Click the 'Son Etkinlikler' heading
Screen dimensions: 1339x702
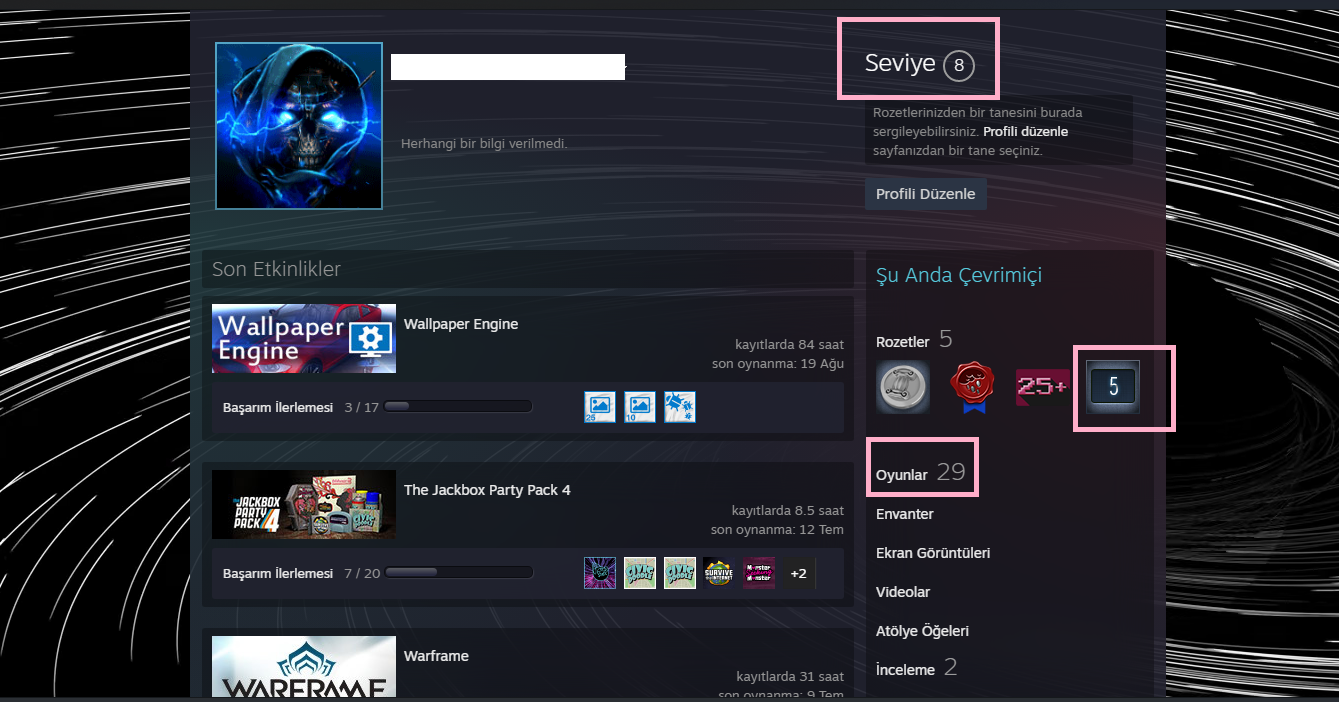(276, 270)
